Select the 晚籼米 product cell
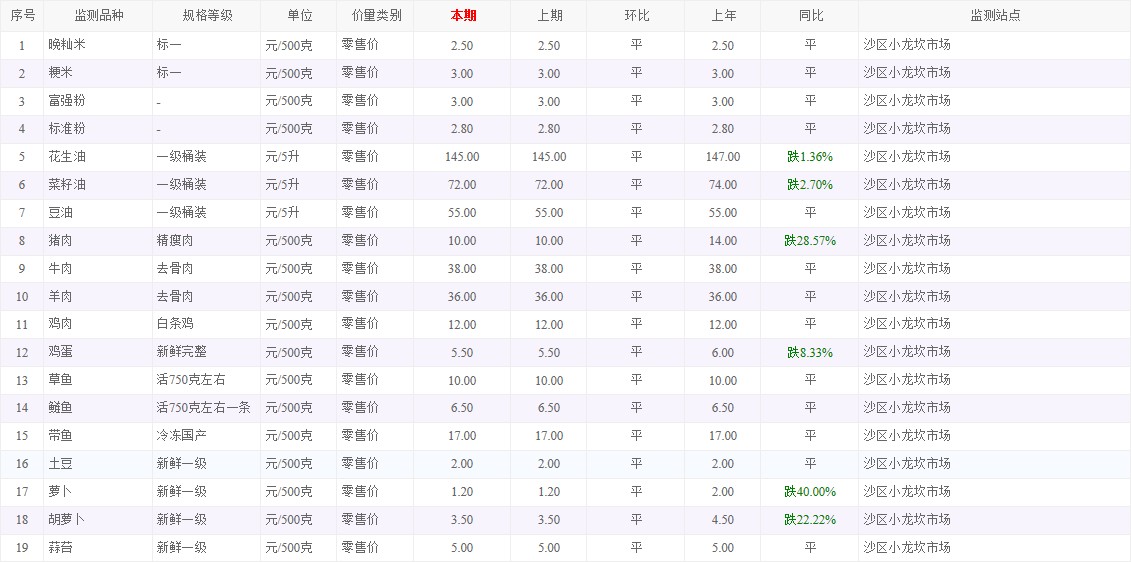Image resolution: width=1131 pixels, height=562 pixels. coord(98,45)
